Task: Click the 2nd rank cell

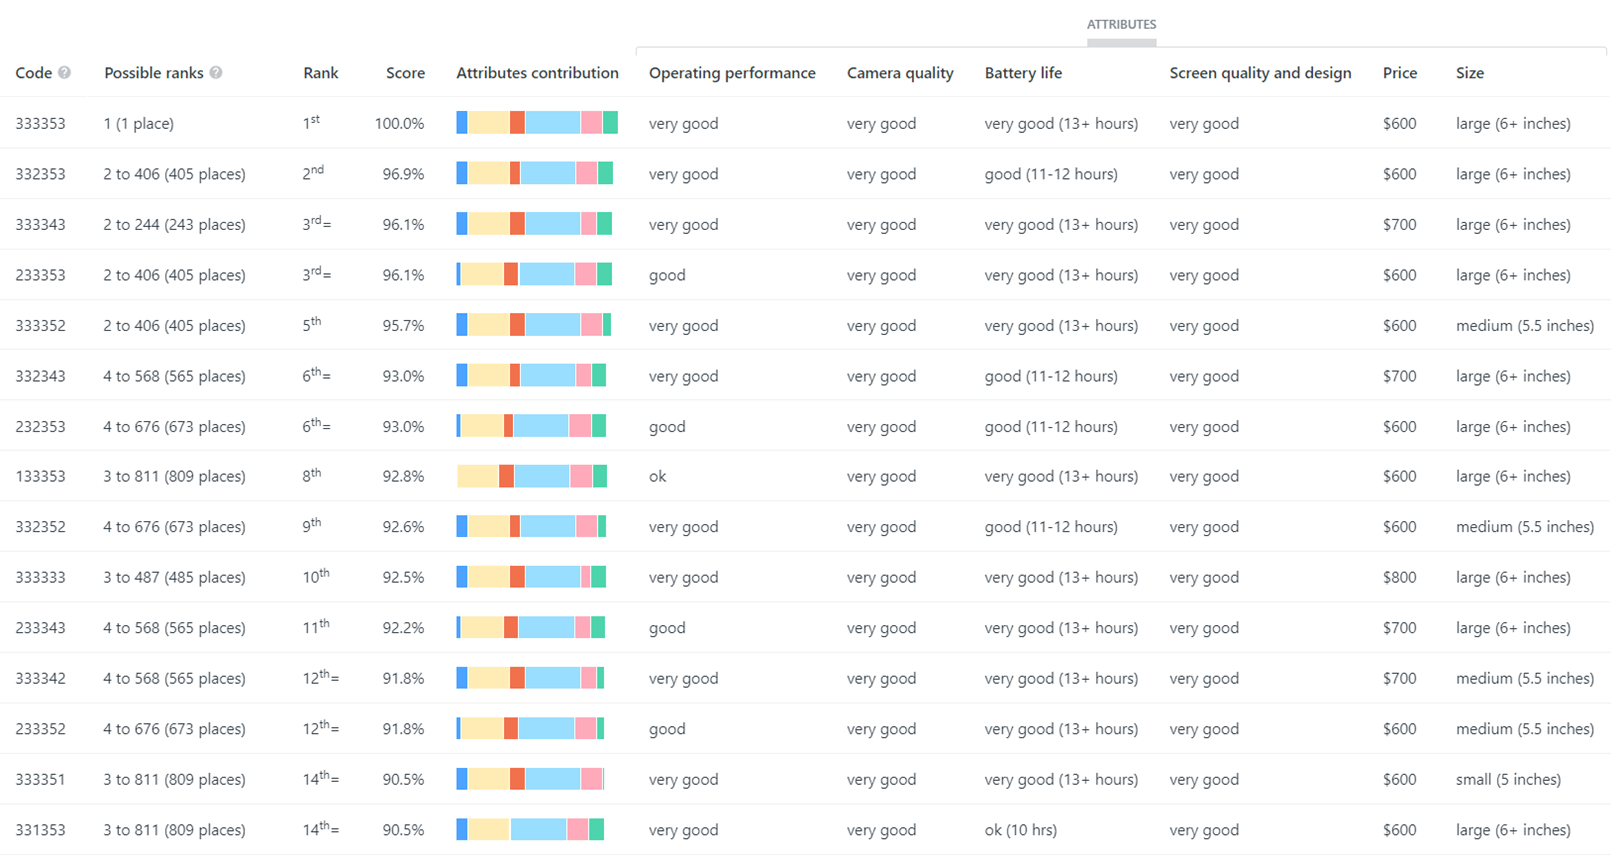Action: click(313, 173)
